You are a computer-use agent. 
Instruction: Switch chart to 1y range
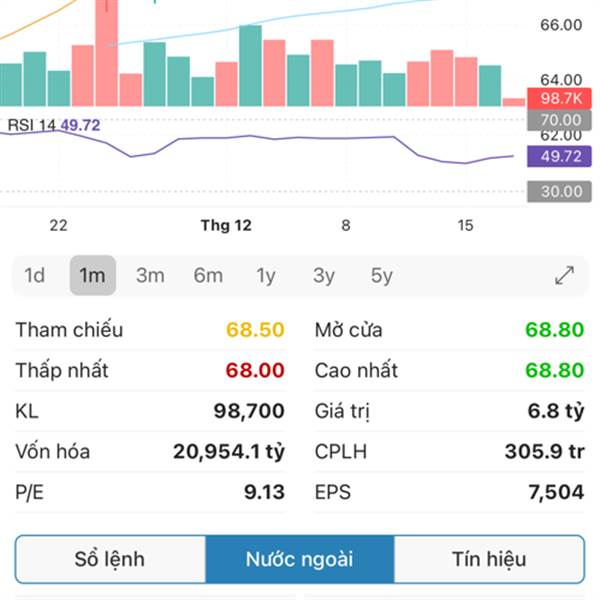point(266,275)
